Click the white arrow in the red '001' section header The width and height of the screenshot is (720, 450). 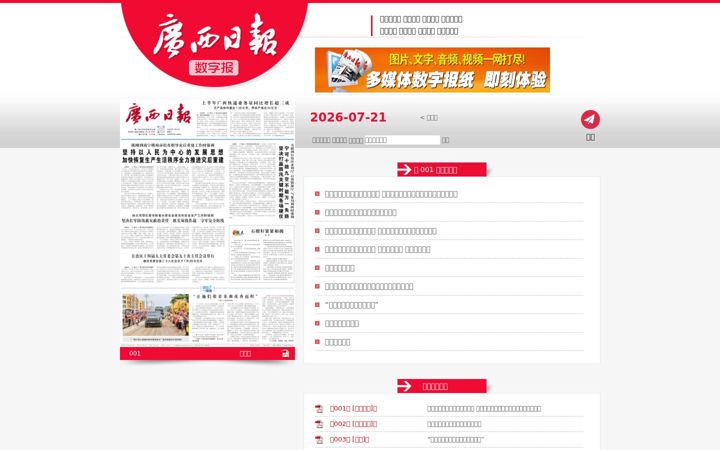(x=405, y=169)
